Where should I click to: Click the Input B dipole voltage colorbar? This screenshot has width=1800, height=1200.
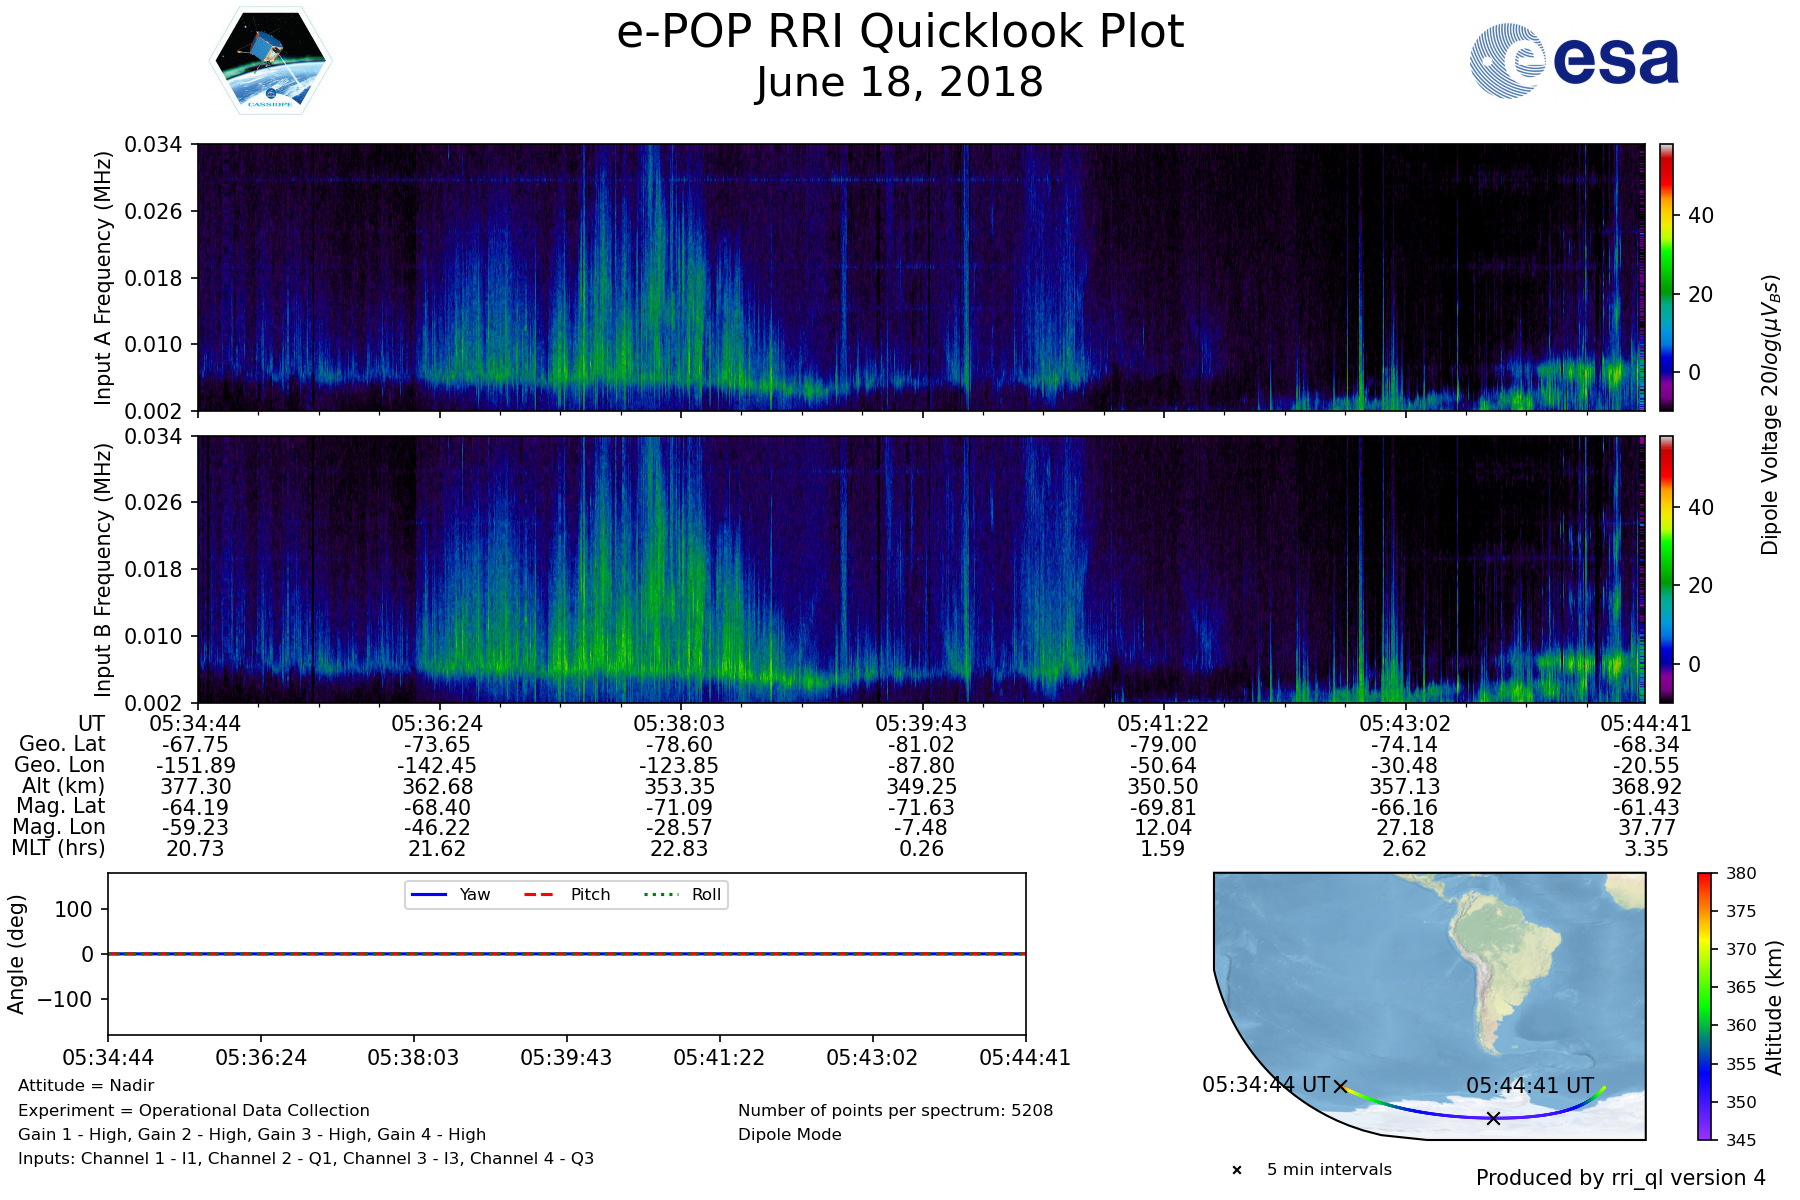pos(1666,569)
